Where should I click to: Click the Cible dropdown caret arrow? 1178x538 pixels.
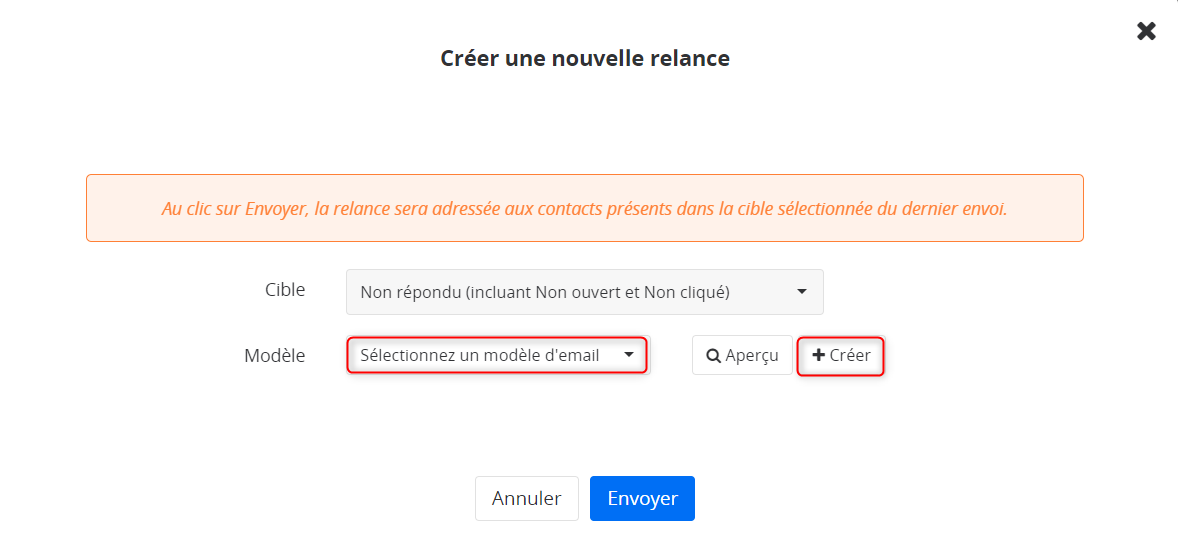pos(802,292)
